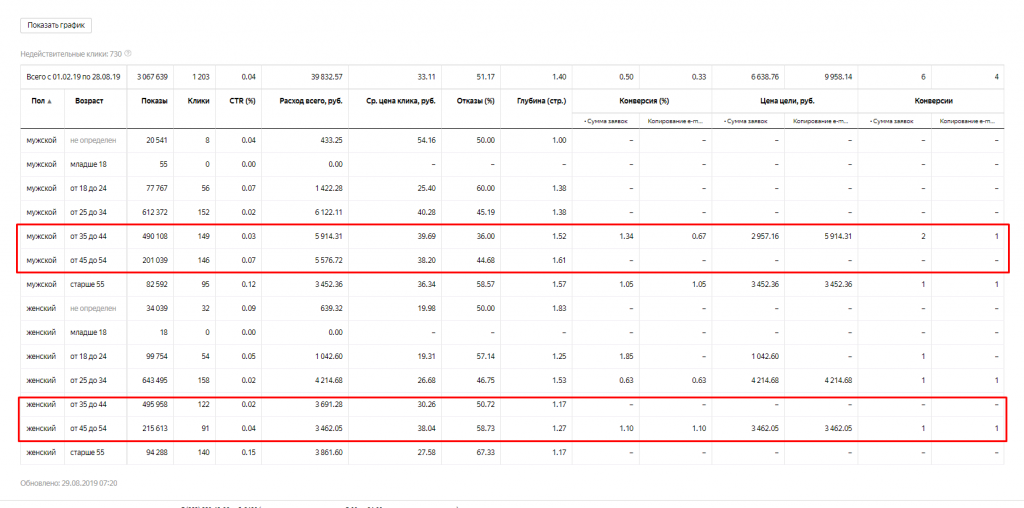Select total average click price '33.11'
Image resolution: width=1024 pixels, height=508 pixels.
(426, 77)
